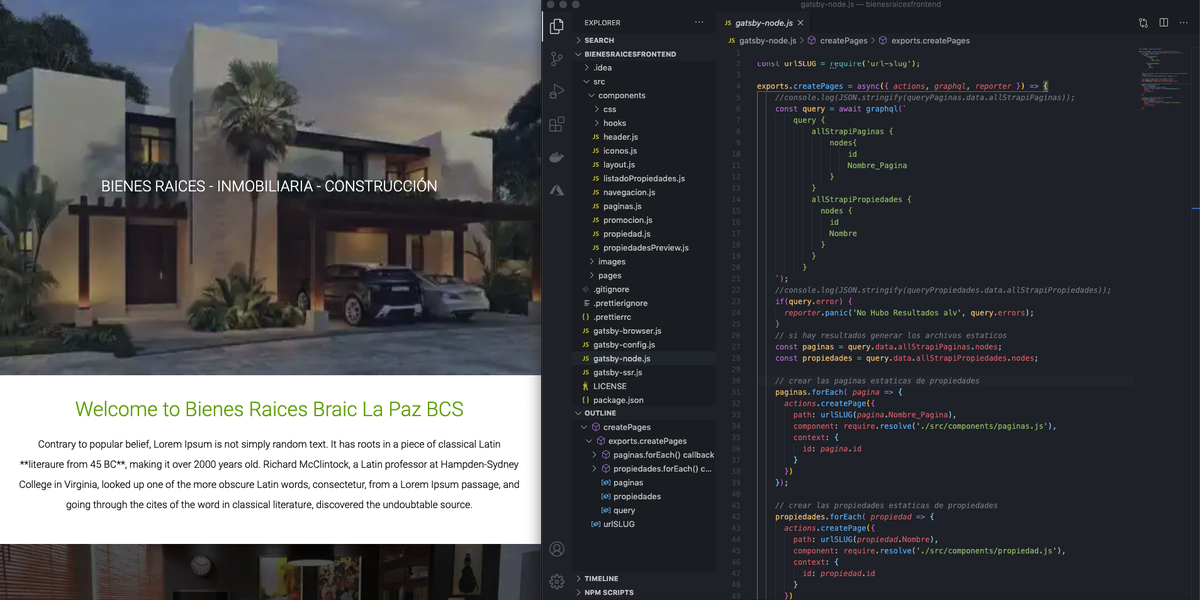
Task: Collapse the src folder
Action: coord(646,82)
